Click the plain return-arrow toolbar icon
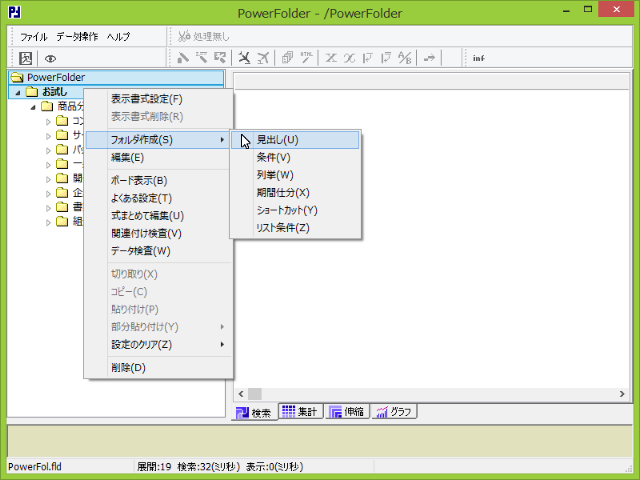The width and height of the screenshot is (640, 480). [x=367, y=58]
